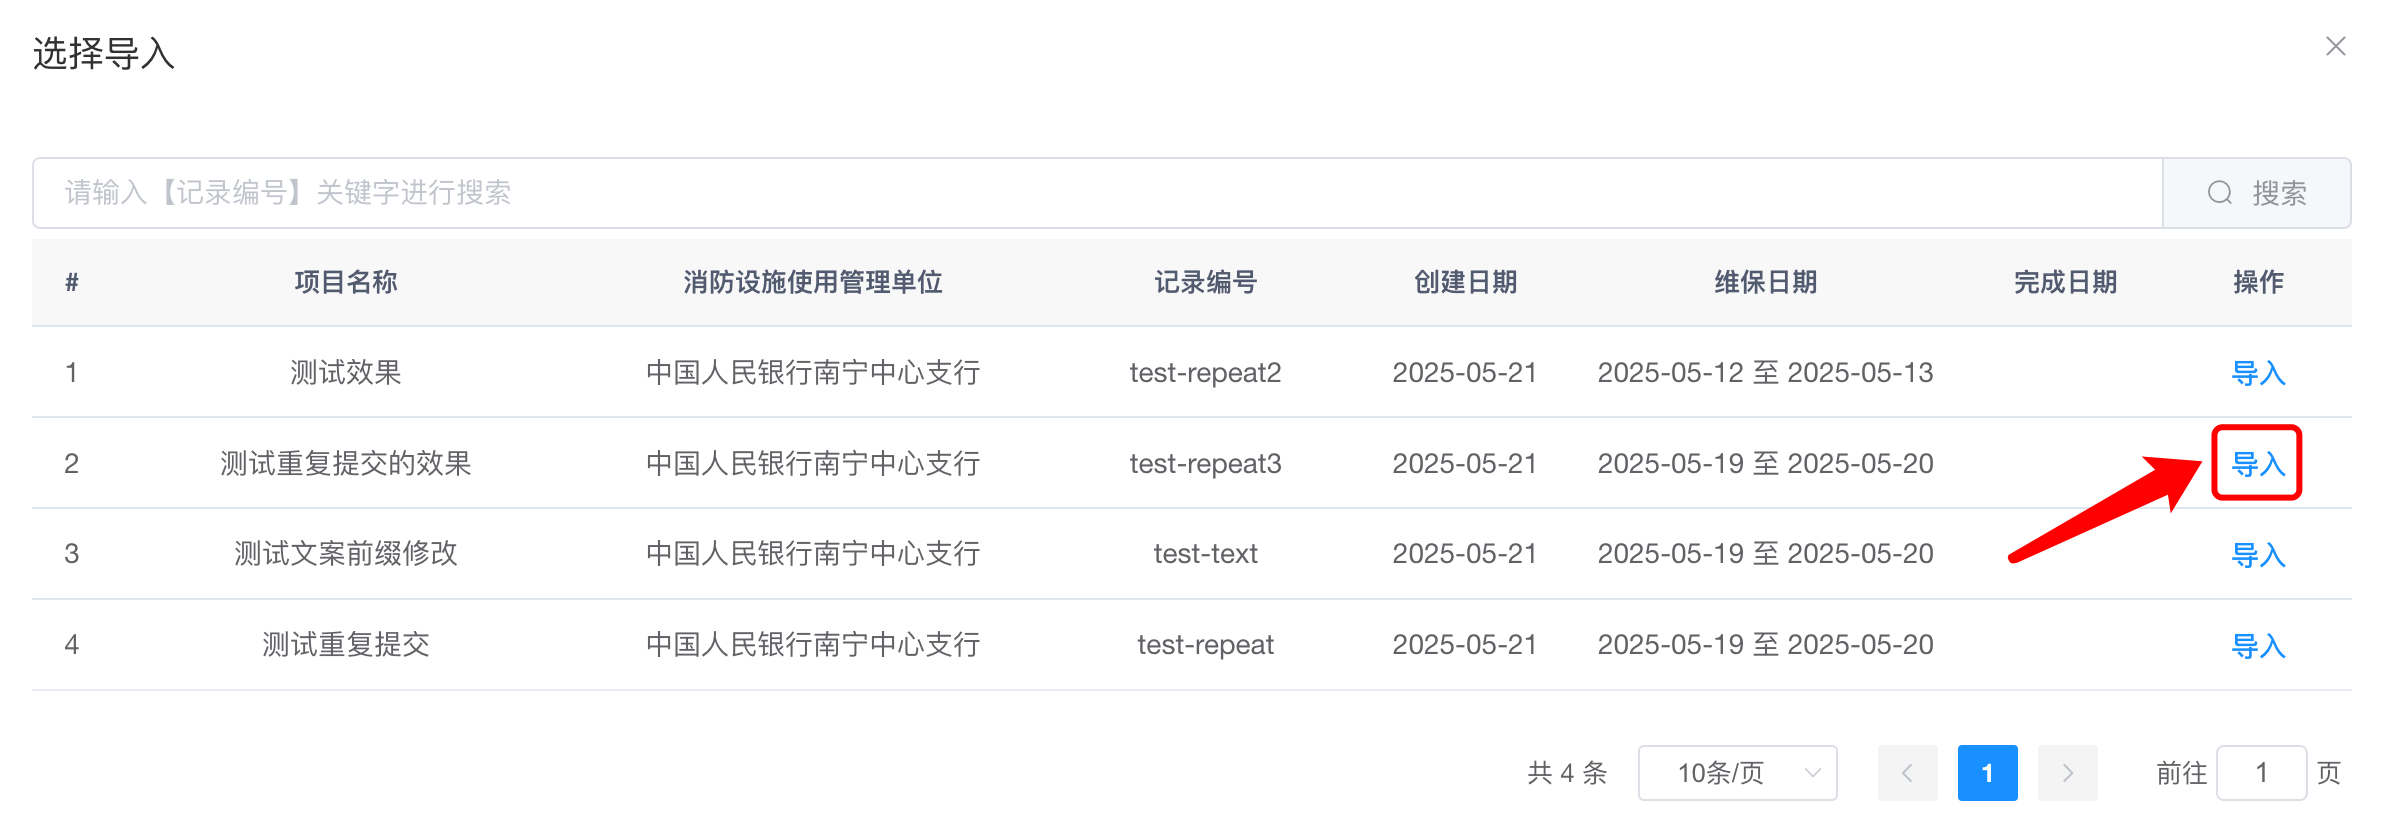Import the test-repeat2 record
Screen dimensions: 2384x840
tap(2258, 373)
